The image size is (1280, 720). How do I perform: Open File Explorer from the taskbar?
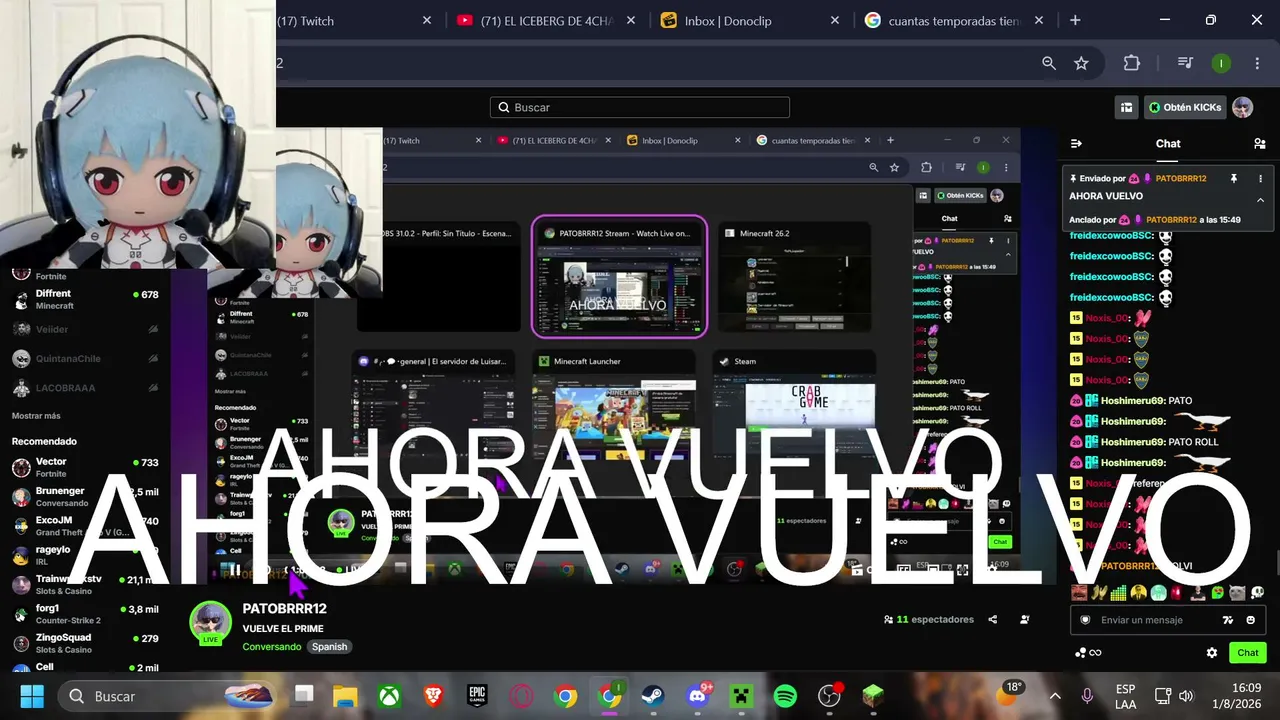pos(345,696)
